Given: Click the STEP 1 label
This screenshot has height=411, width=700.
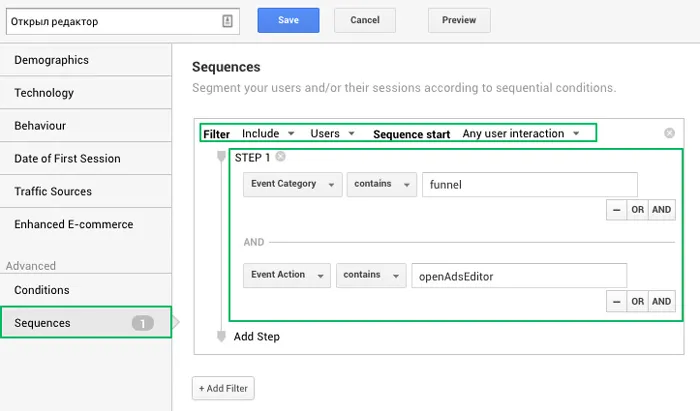Looking at the screenshot, I should pos(252,158).
